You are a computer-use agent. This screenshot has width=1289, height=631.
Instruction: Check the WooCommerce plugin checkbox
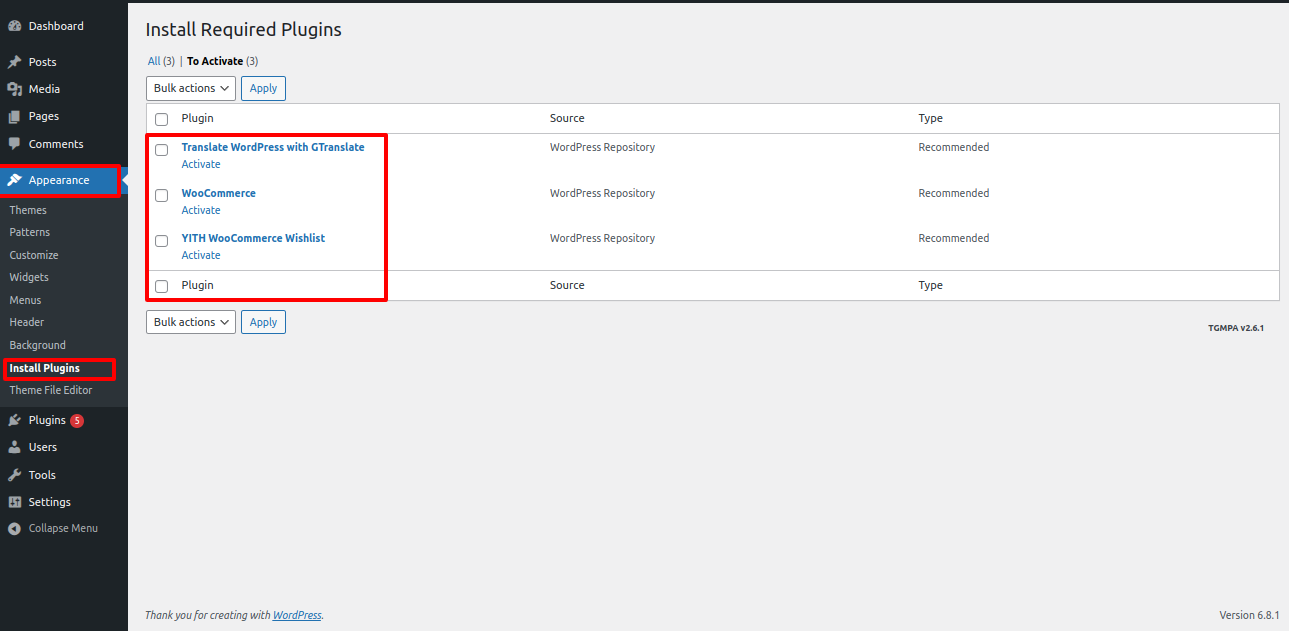click(x=162, y=195)
